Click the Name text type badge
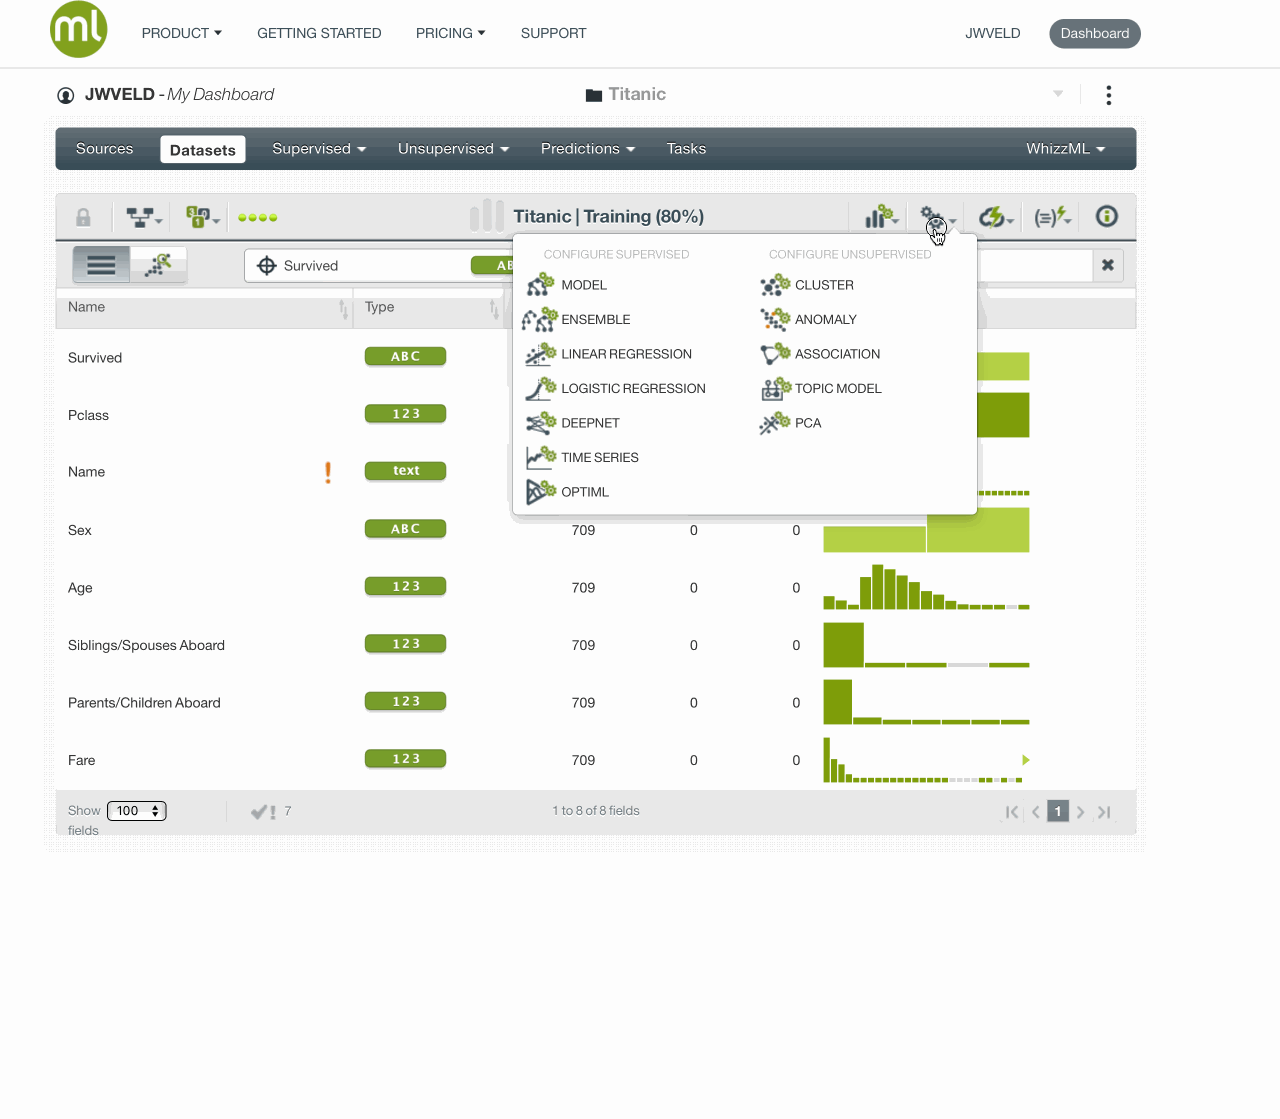Image resolution: width=1280 pixels, height=1119 pixels. tap(405, 471)
